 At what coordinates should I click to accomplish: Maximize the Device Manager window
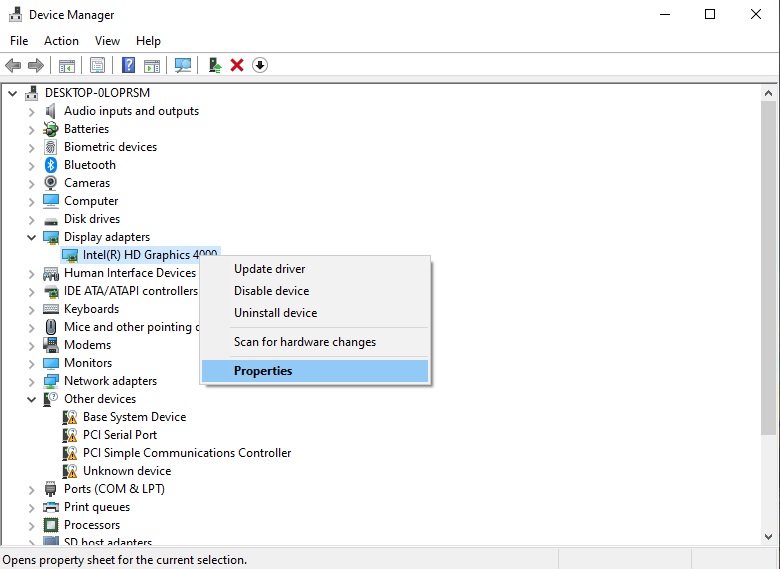[710, 14]
